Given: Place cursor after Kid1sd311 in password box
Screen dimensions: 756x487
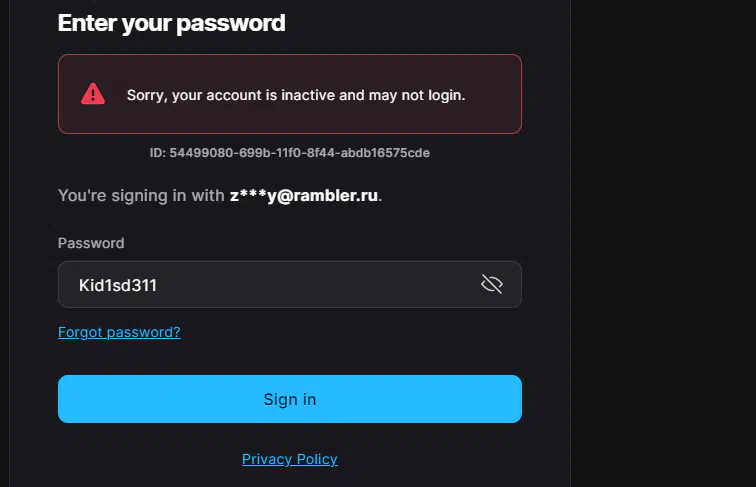Looking at the screenshot, I should [159, 285].
